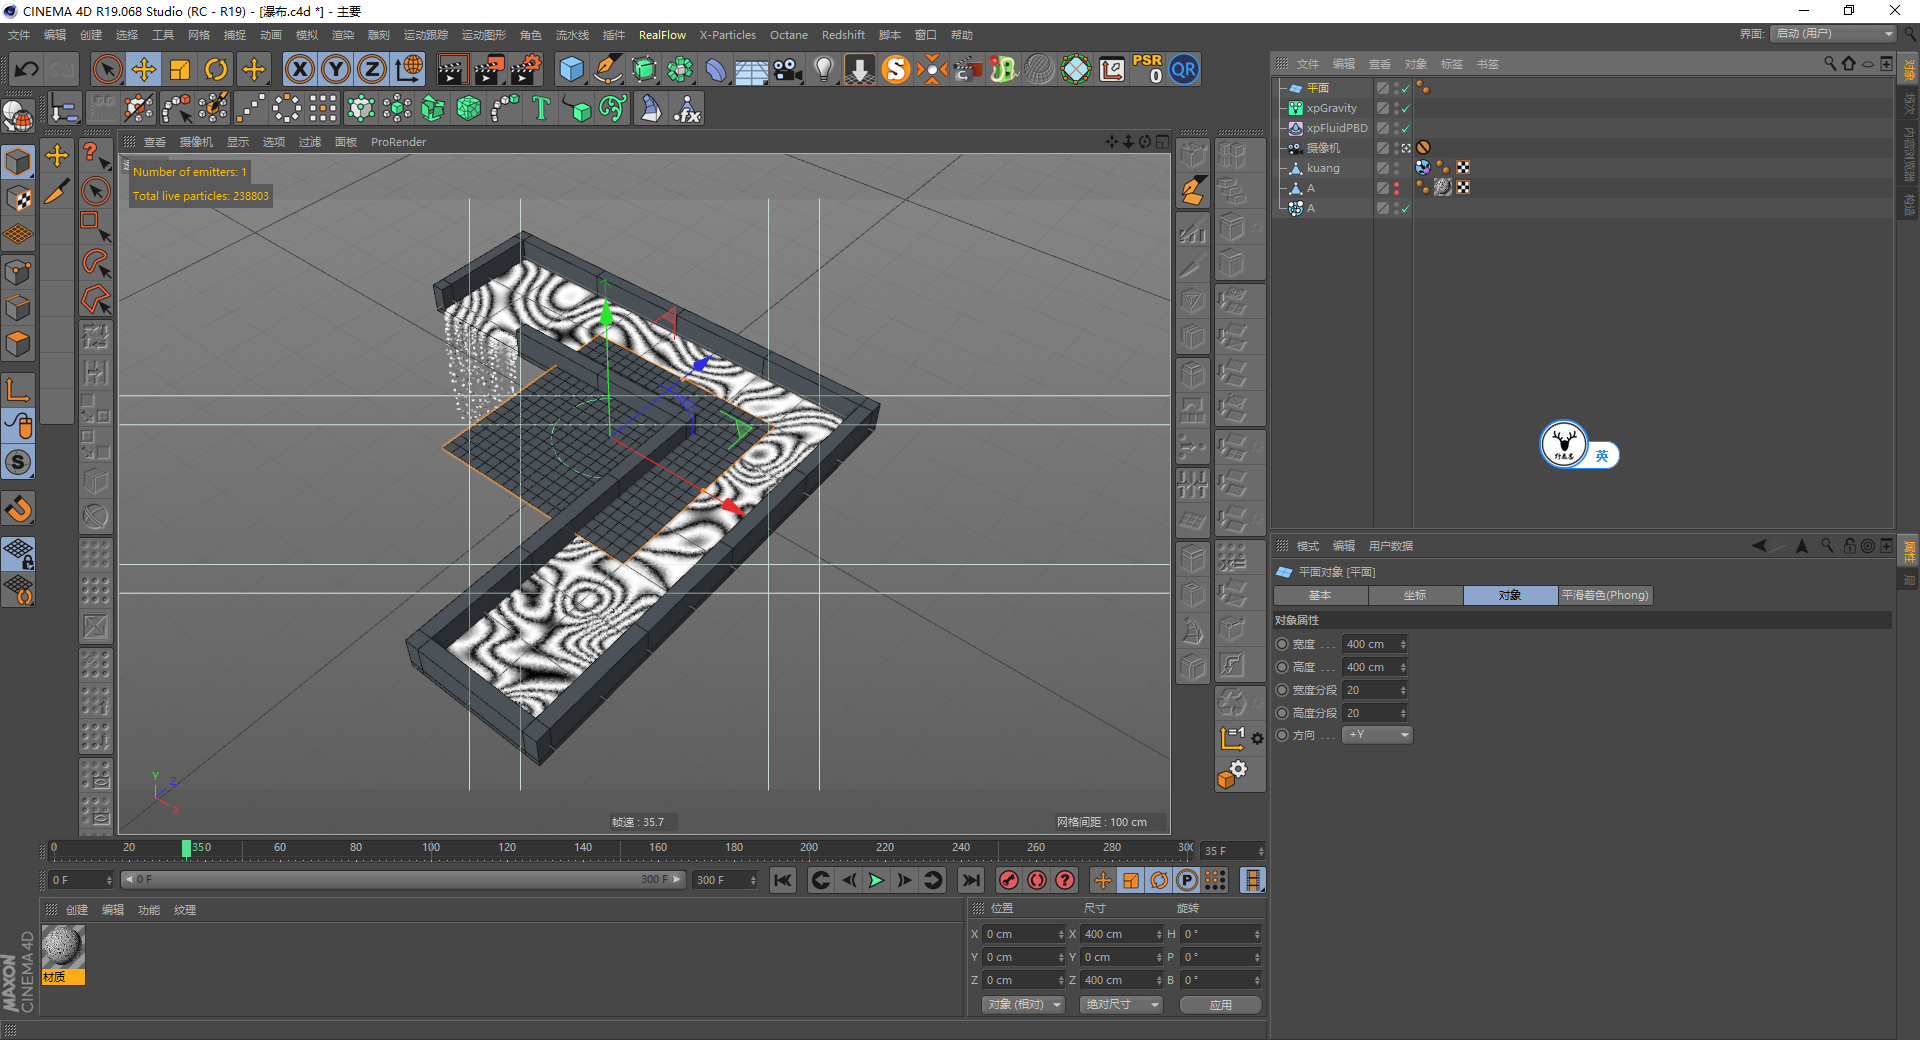
Task: Activate the Scale tool in top toolbar
Action: pos(180,69)
